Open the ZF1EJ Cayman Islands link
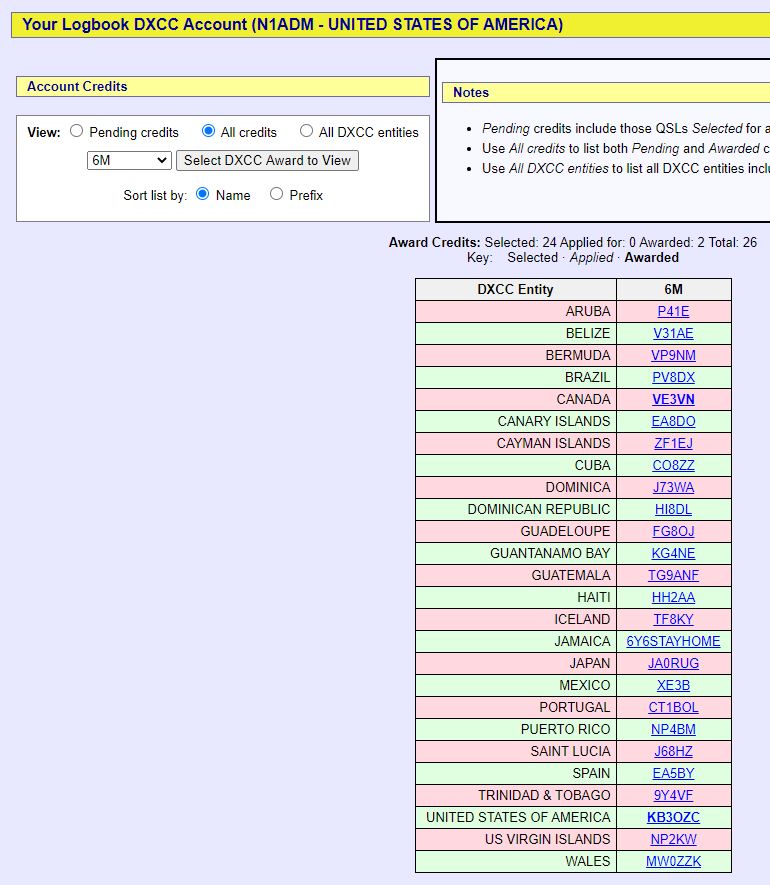770x885 pixels. tap(673, 444)
